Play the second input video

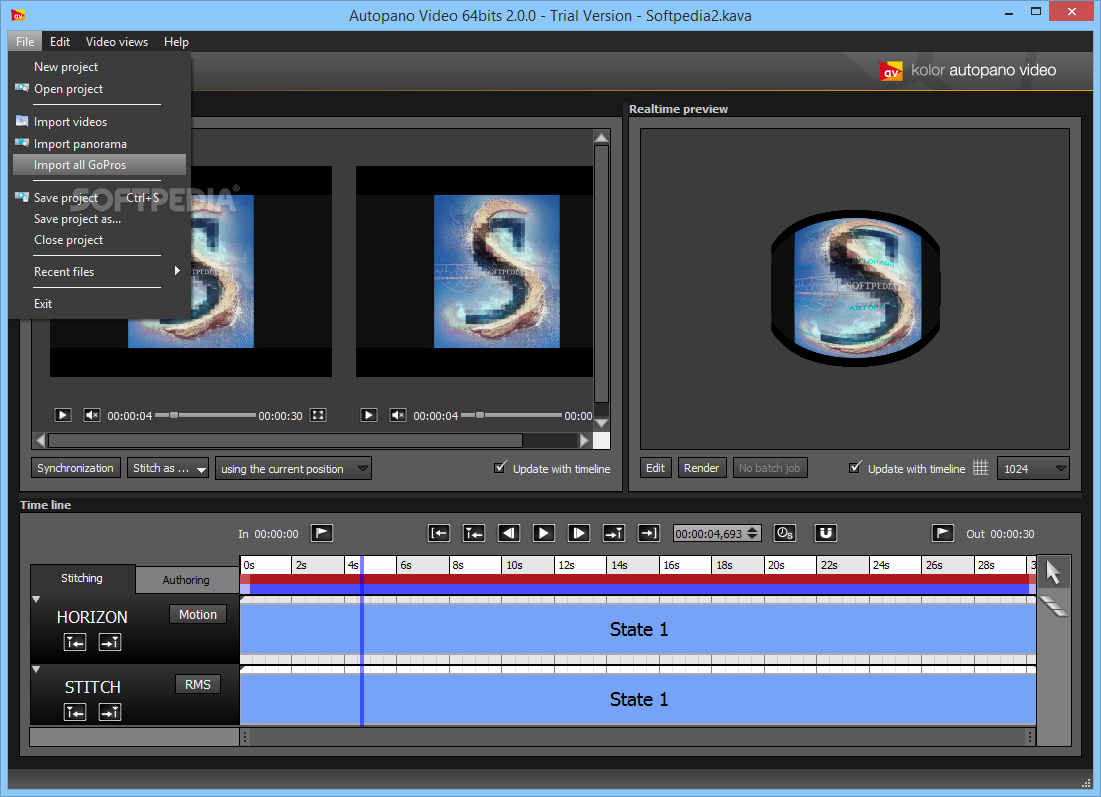point(369,415)
